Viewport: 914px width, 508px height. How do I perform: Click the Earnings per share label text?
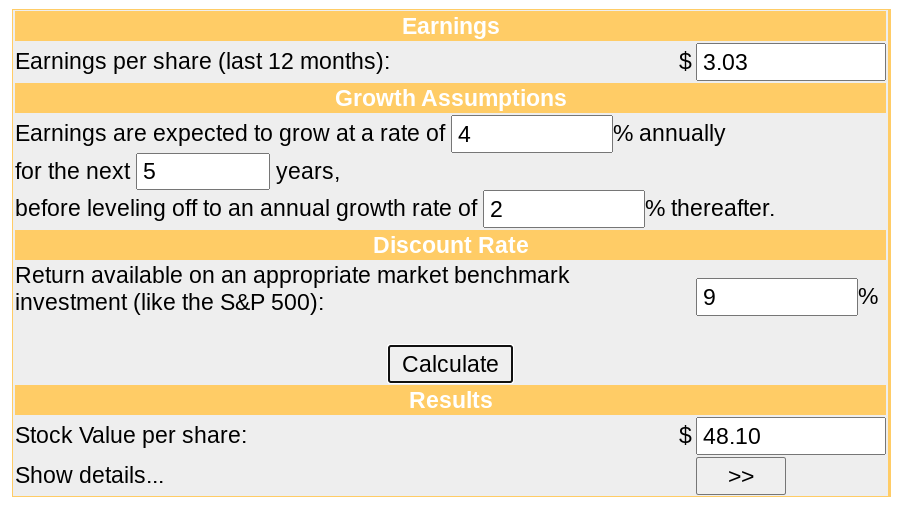coord(202,61)
